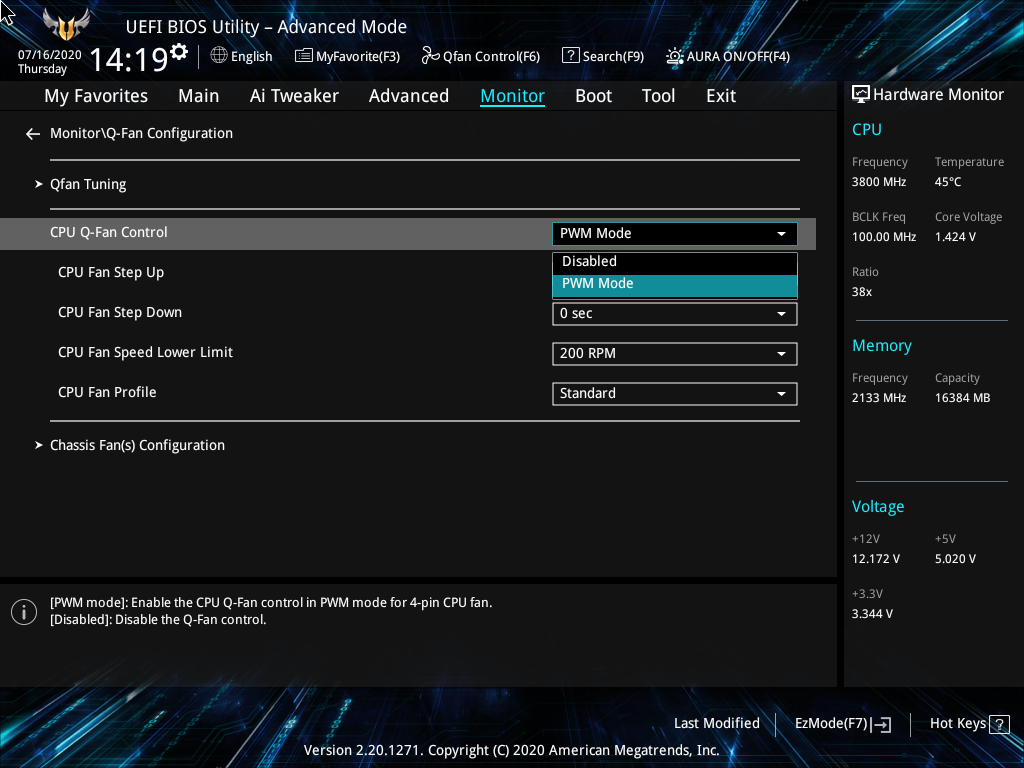Click the EzMode exit arrow icon
1024x768 pixels.
point(882,724)
